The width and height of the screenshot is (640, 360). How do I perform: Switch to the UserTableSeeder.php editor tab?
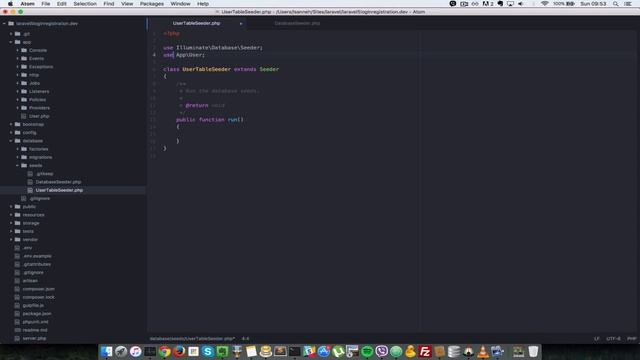[x=196, y=23]
